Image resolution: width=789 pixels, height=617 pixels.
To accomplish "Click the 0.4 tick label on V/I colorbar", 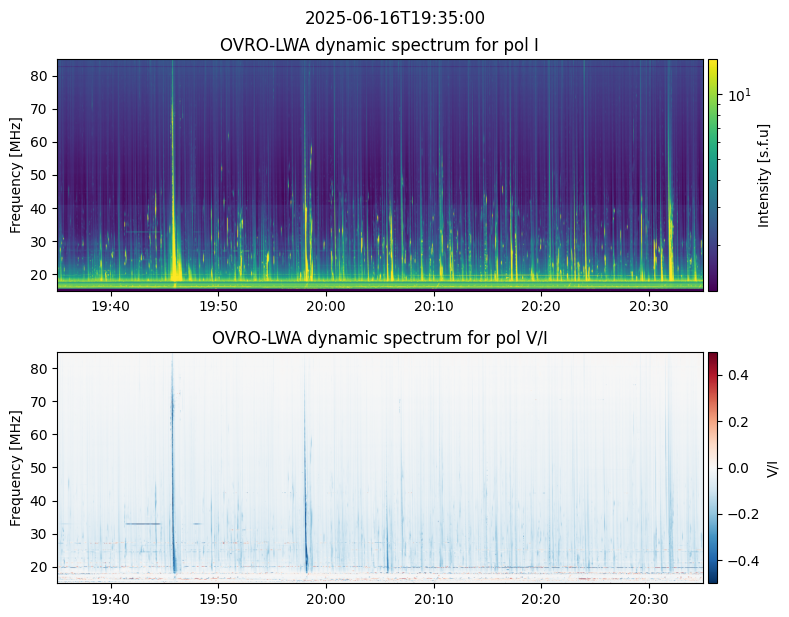I will point(736,374).
